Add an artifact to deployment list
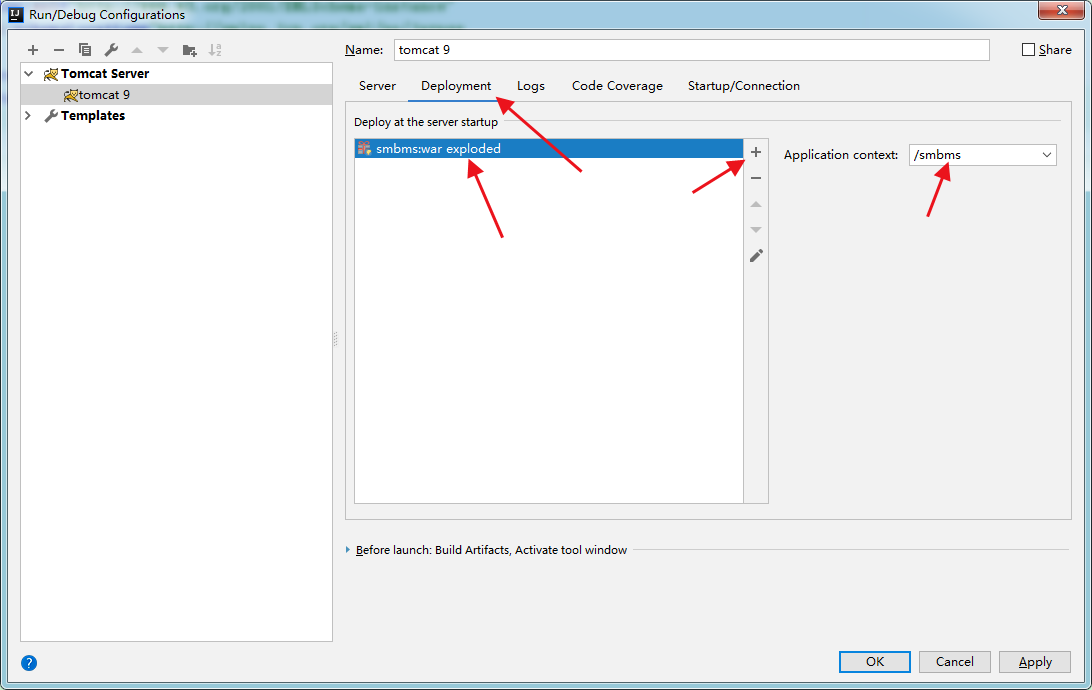 pos(756,152)
